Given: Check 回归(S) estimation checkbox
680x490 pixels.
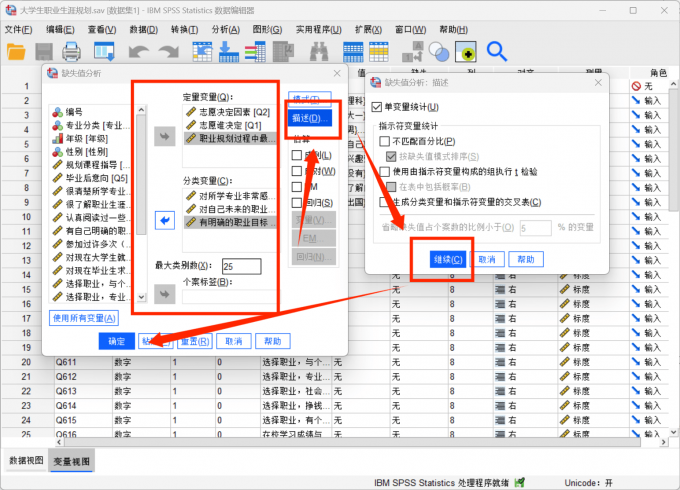Looking at the screenshot, I should [x=297, y=203].
